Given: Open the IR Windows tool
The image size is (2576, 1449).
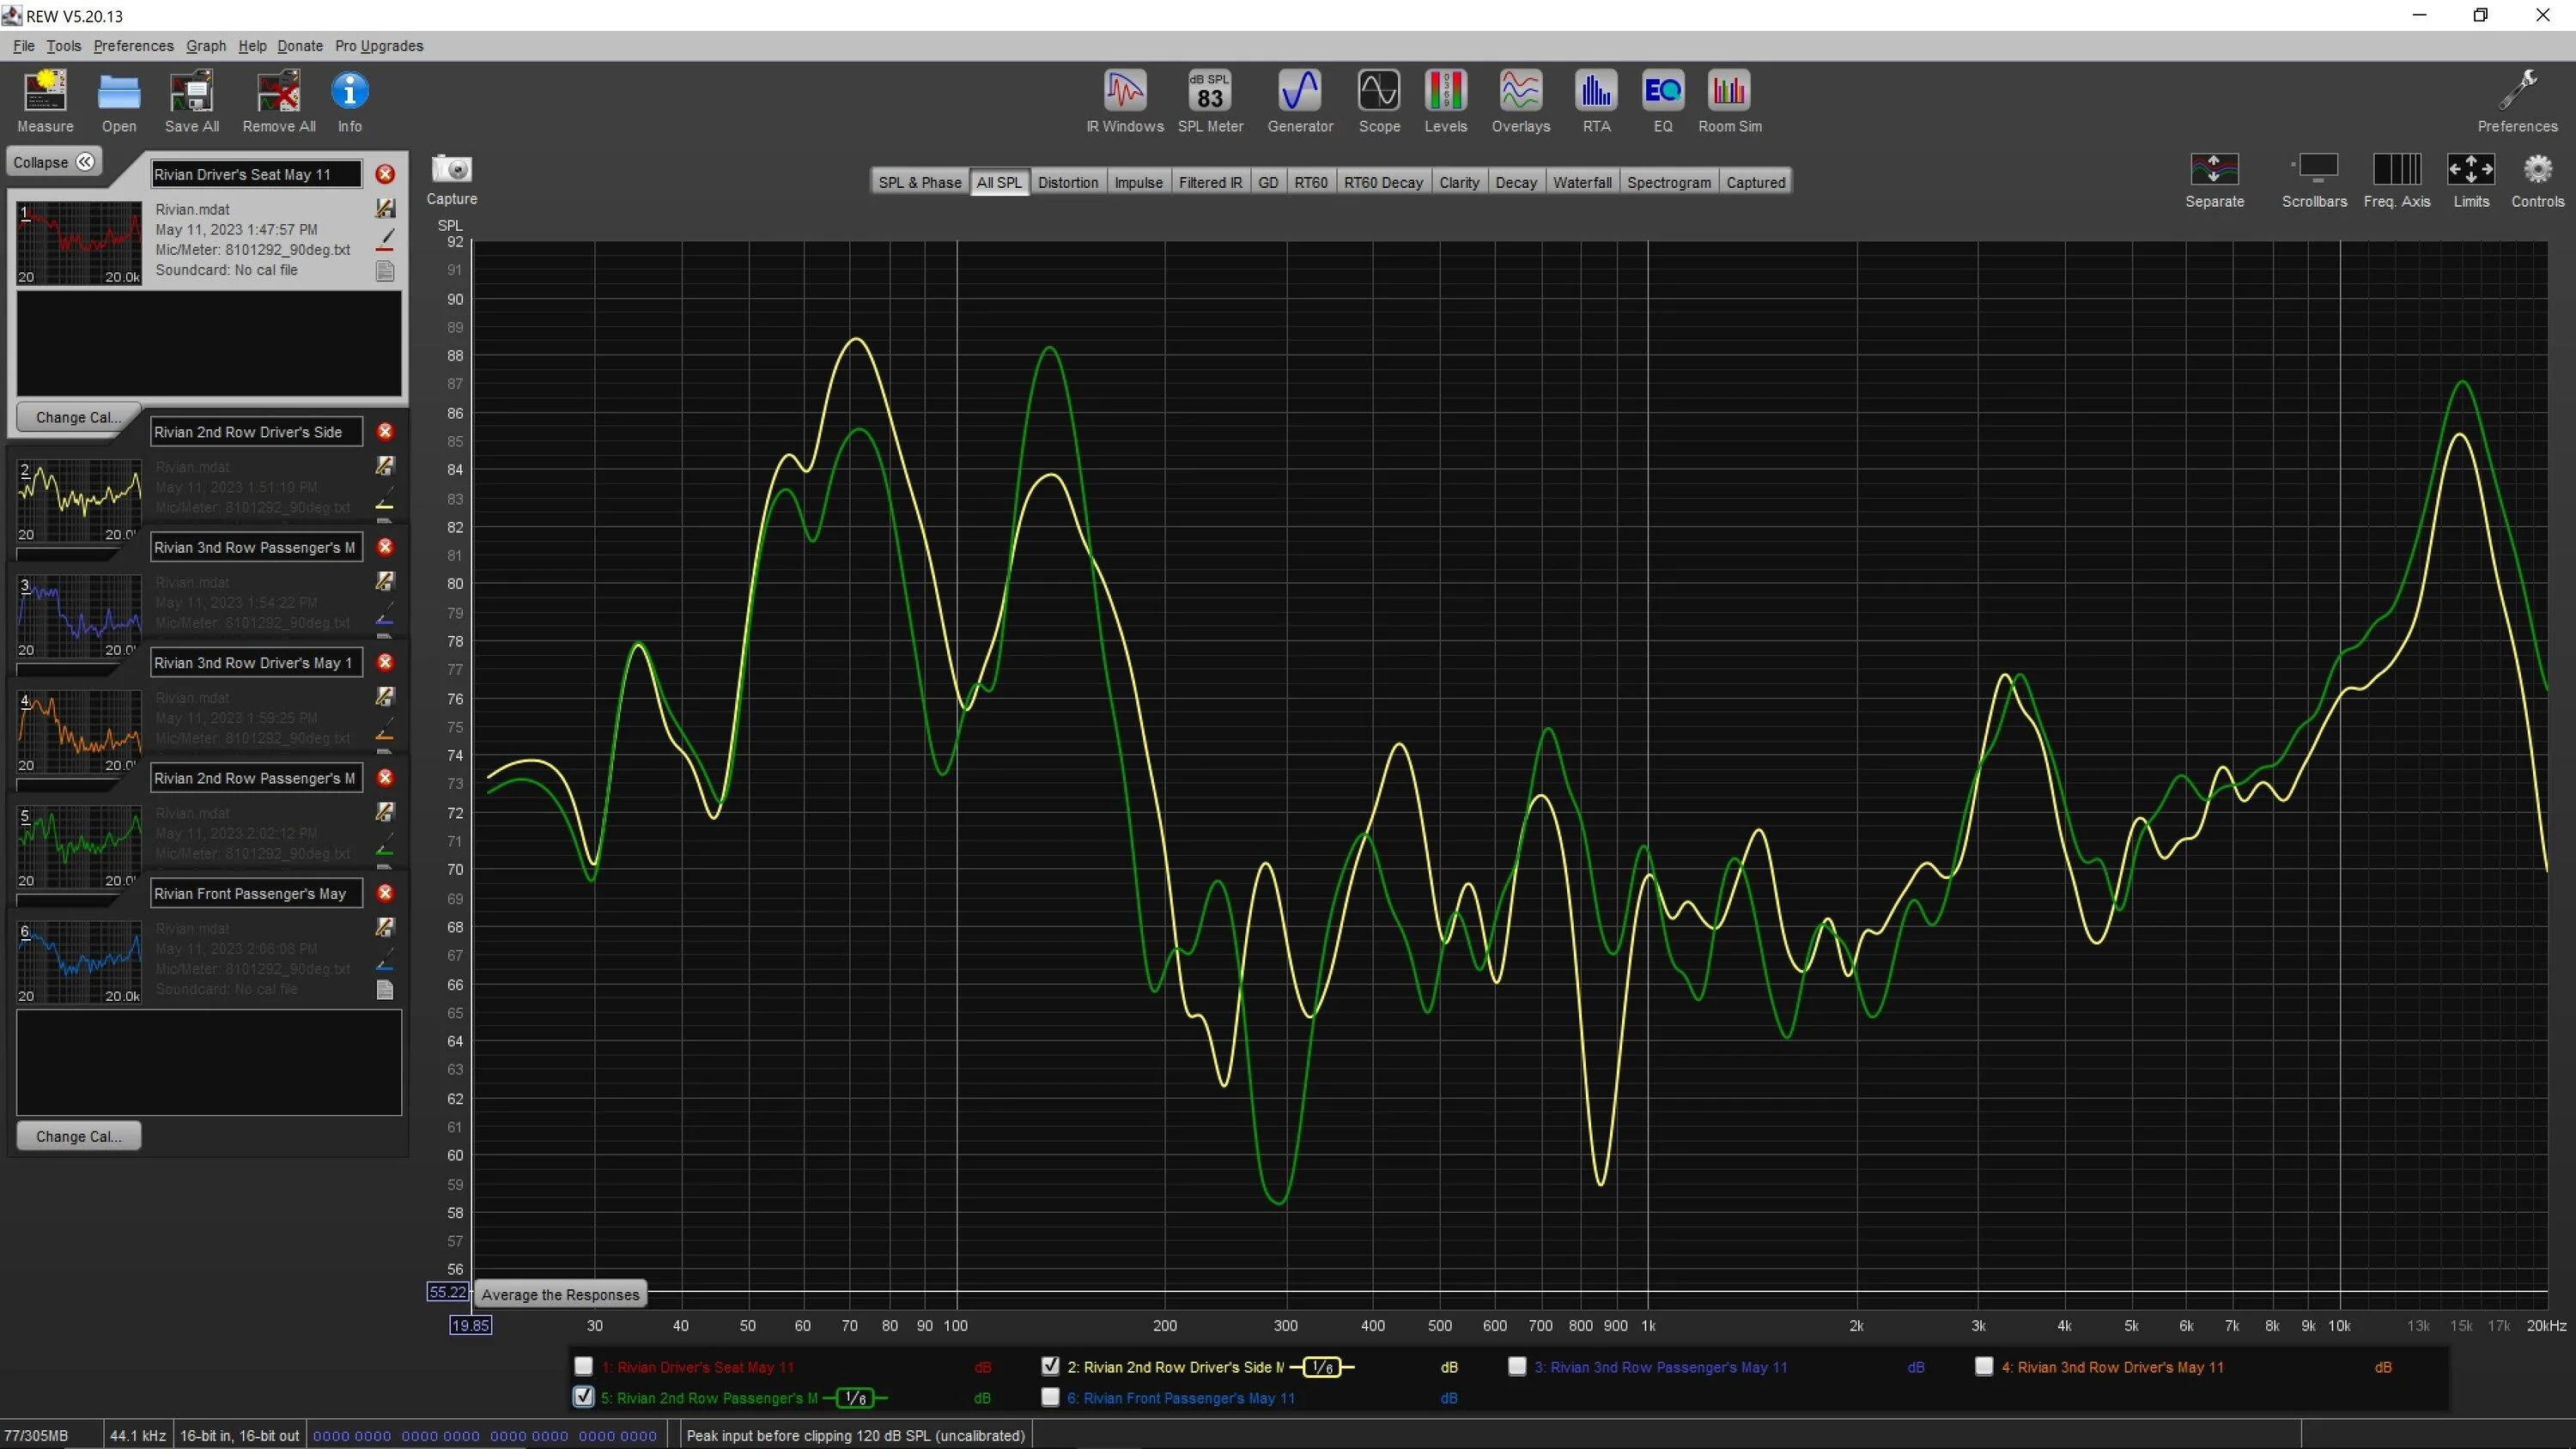Looking at the screenshot, I should [1125, 100].
